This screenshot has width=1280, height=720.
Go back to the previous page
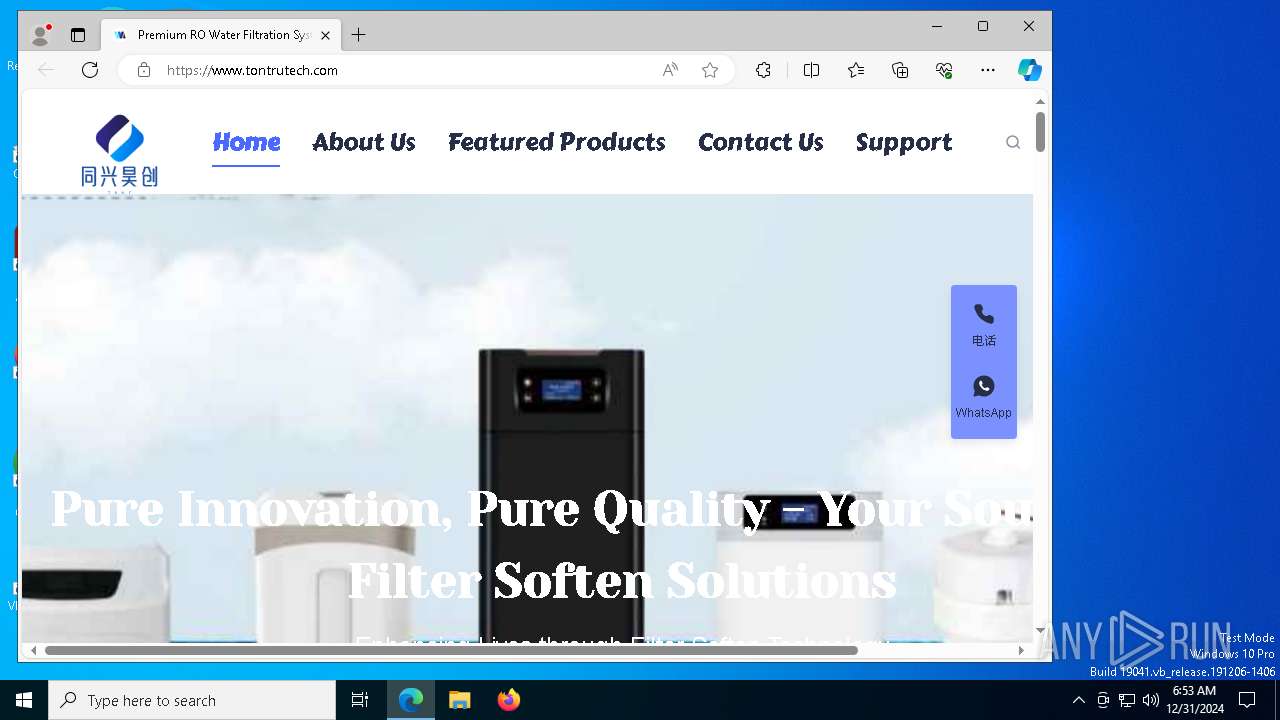point(46,70)
